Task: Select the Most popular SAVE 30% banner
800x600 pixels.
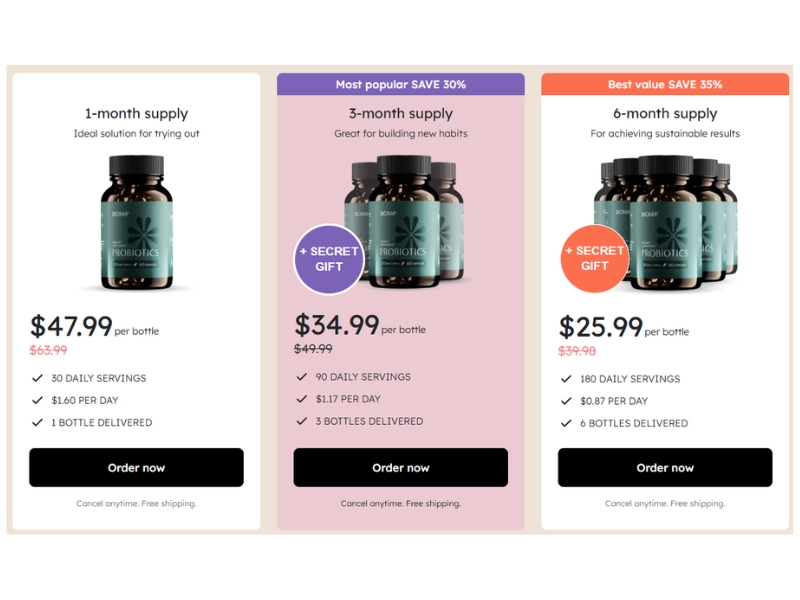Action: pos(400,85)
